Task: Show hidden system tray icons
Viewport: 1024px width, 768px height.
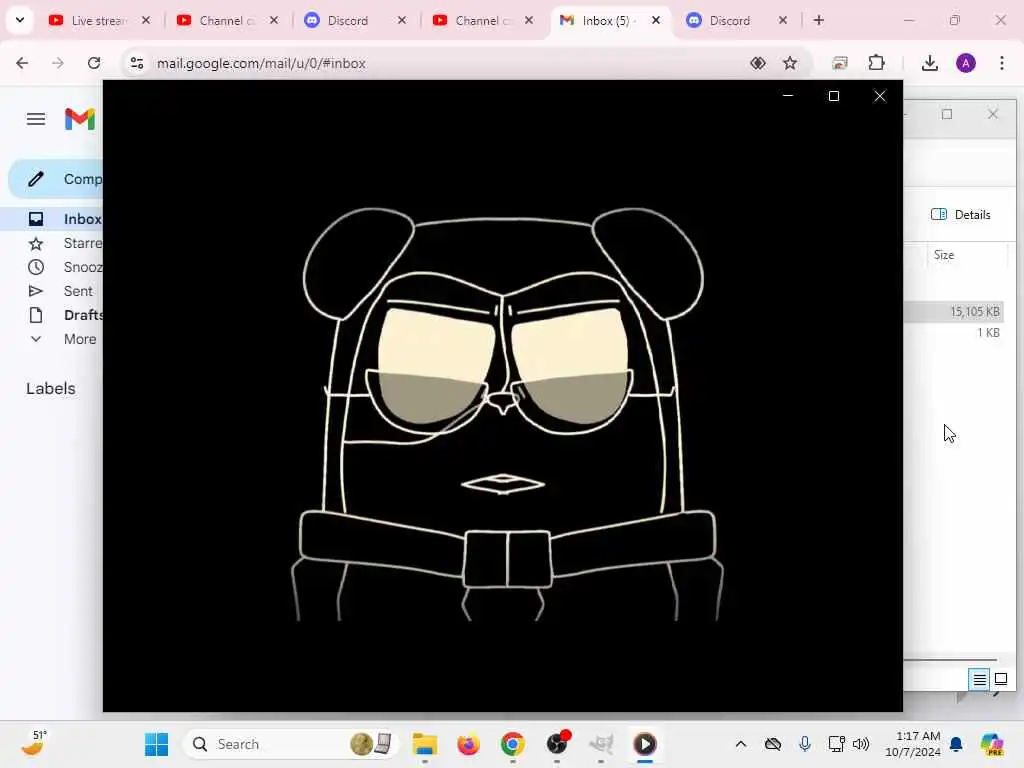Action: [741, 744]
